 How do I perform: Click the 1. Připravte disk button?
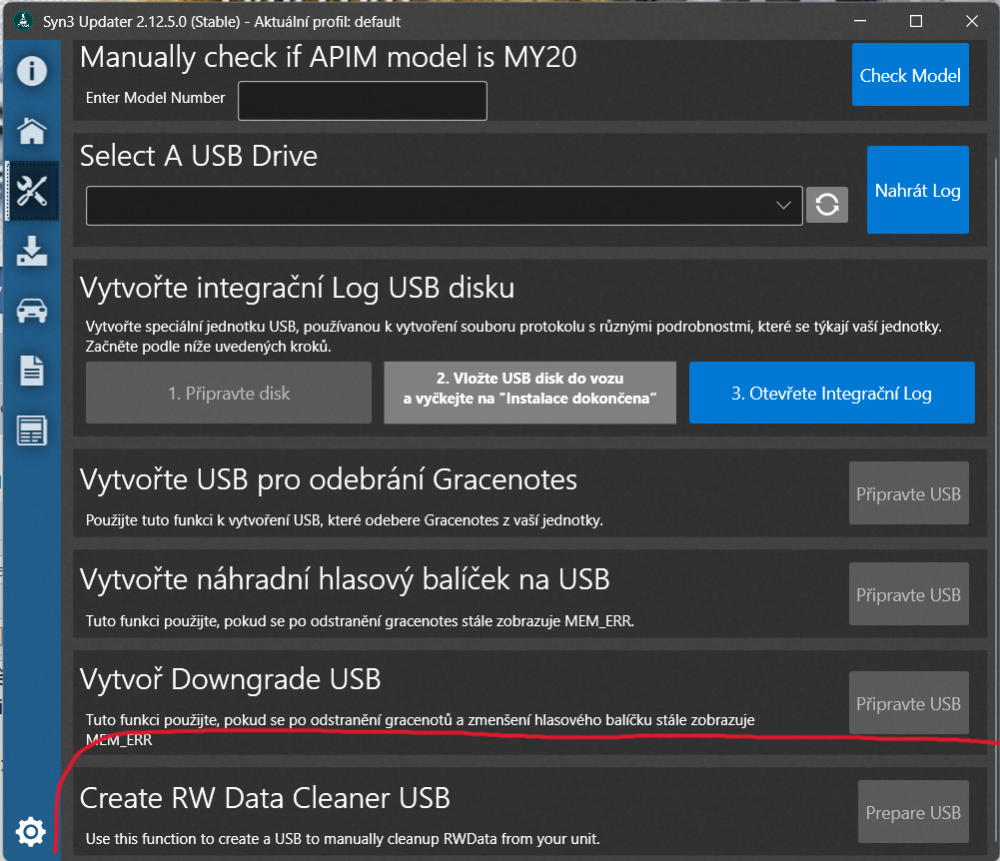click(x=229, y=393)
